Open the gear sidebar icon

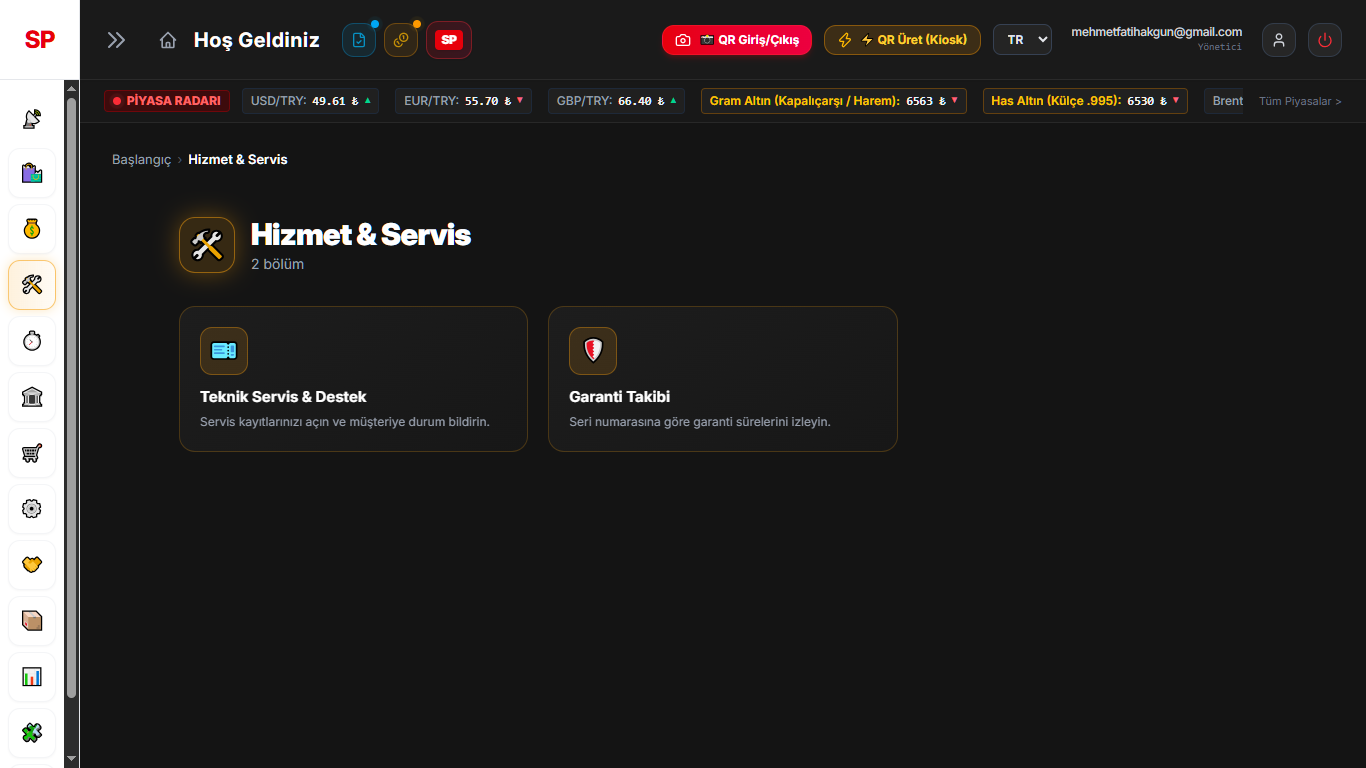(x=32, y=509)
